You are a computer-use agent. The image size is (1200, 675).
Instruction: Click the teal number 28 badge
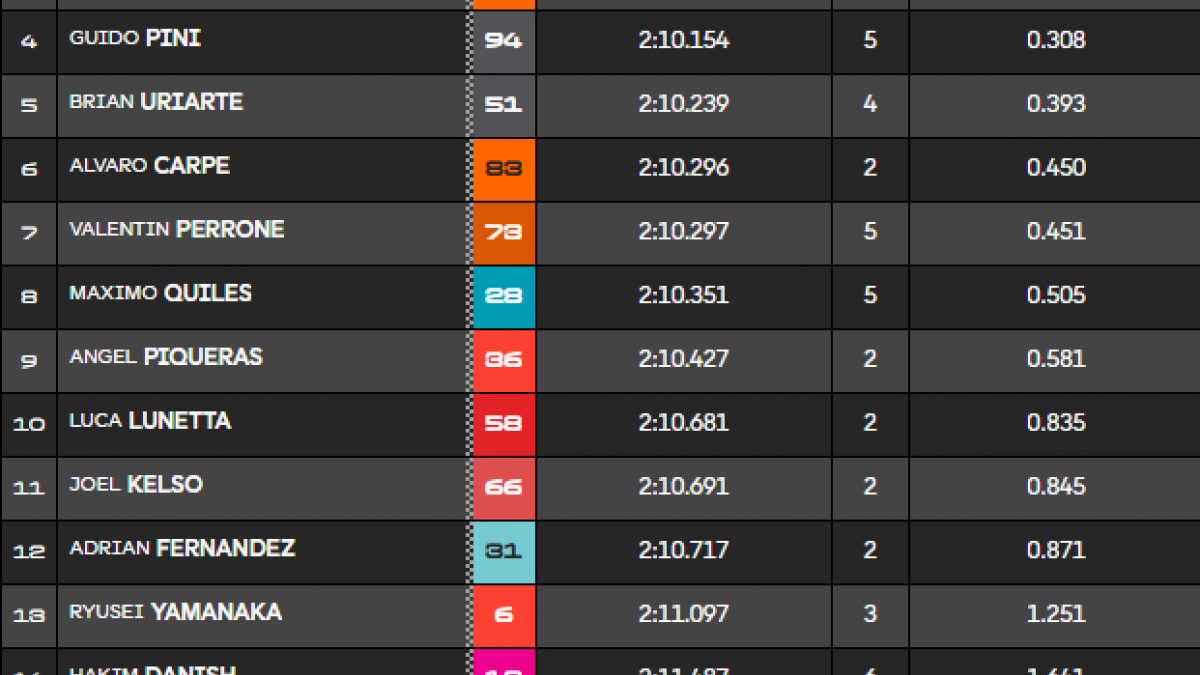pyautogui.click(x=504, y=296)
